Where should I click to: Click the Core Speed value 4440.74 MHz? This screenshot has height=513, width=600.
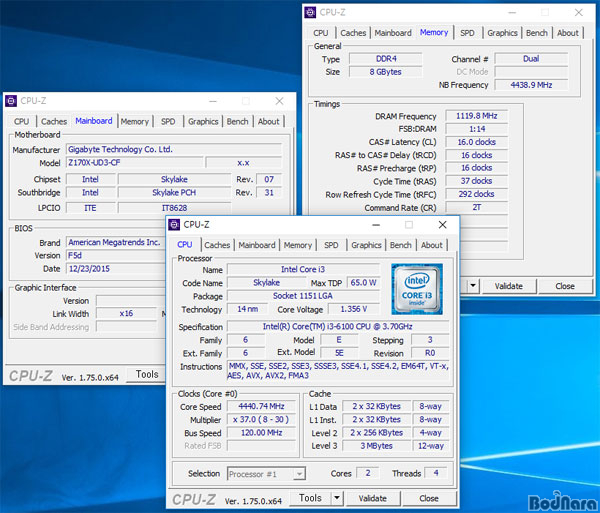tap(261, 406)
